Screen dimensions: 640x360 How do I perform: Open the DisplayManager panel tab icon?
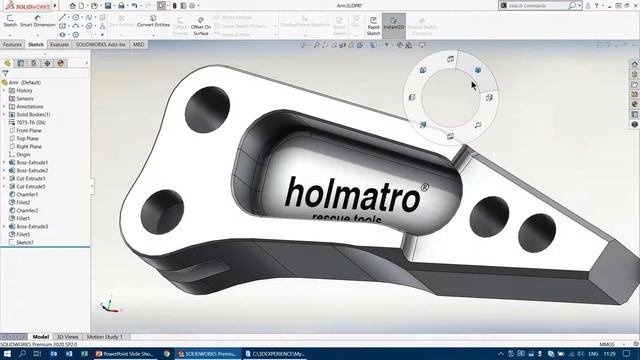click(x=61, y=63)
